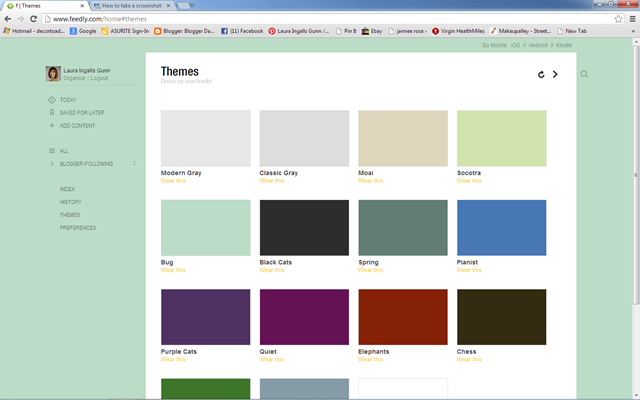Open the Ebay bookmark

pos(372,31)
